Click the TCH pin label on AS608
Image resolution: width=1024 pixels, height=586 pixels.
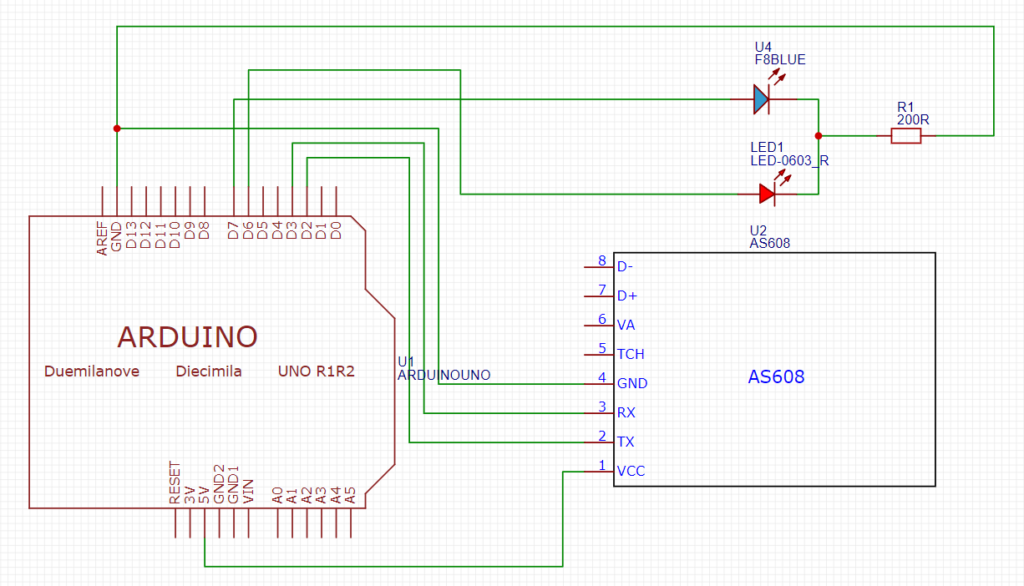(631, 354)
